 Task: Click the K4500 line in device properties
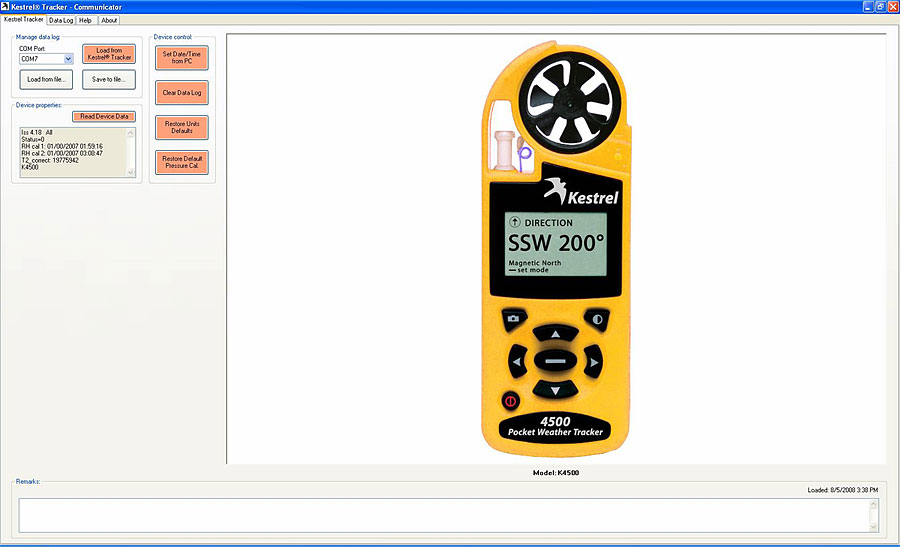point(30,167)
